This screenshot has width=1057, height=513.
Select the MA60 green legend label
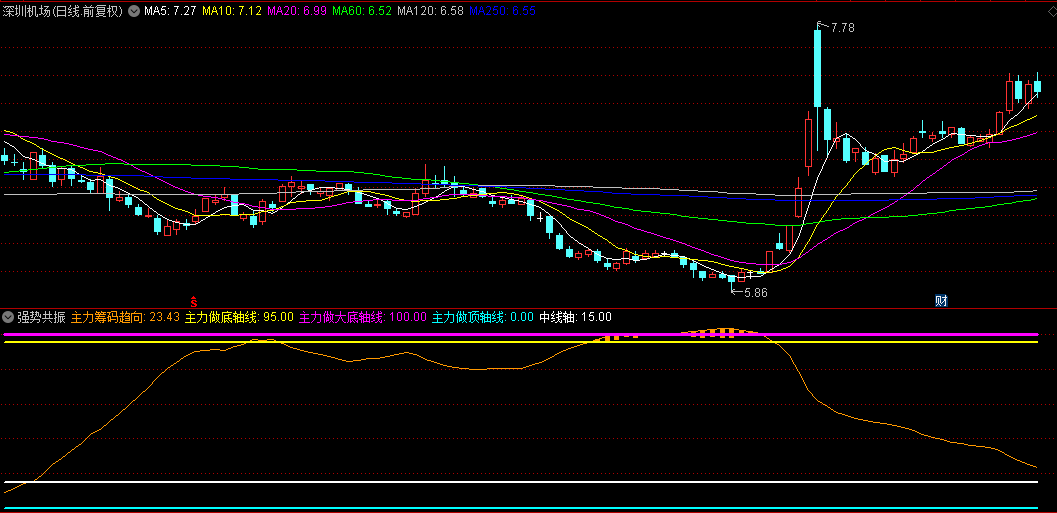point(363,11)
